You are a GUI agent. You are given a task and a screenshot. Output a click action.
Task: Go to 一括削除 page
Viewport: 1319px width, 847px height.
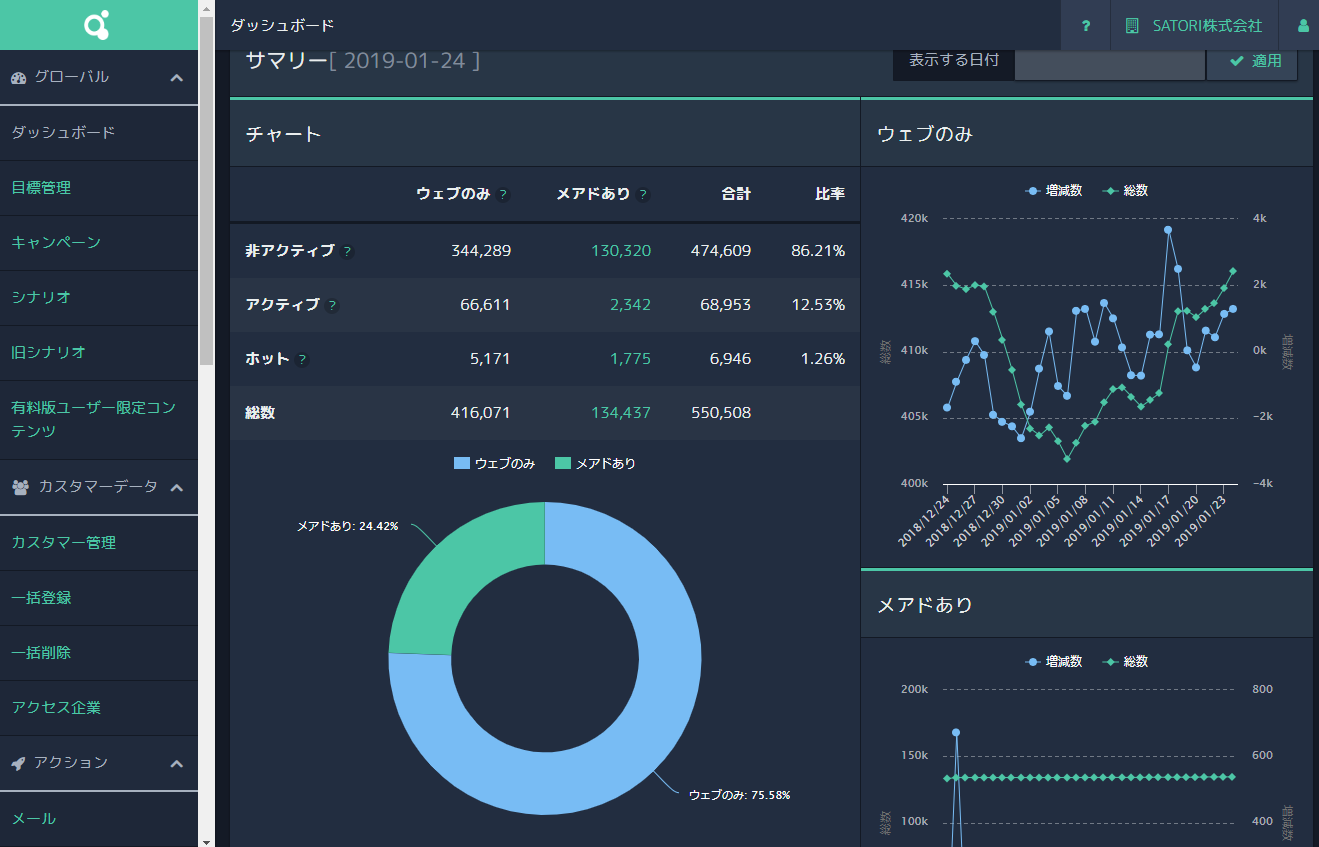pyautogui.click(x=99, y=652)
